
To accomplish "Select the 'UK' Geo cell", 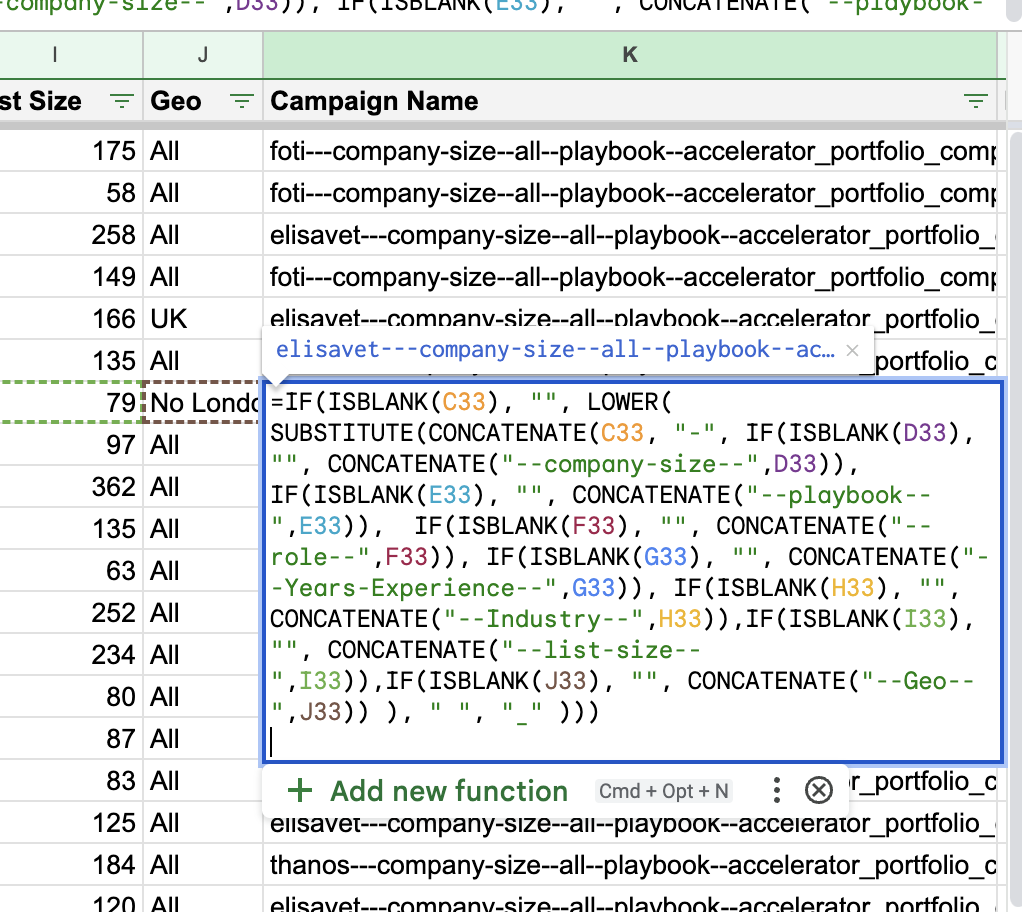I will (203, 319).
